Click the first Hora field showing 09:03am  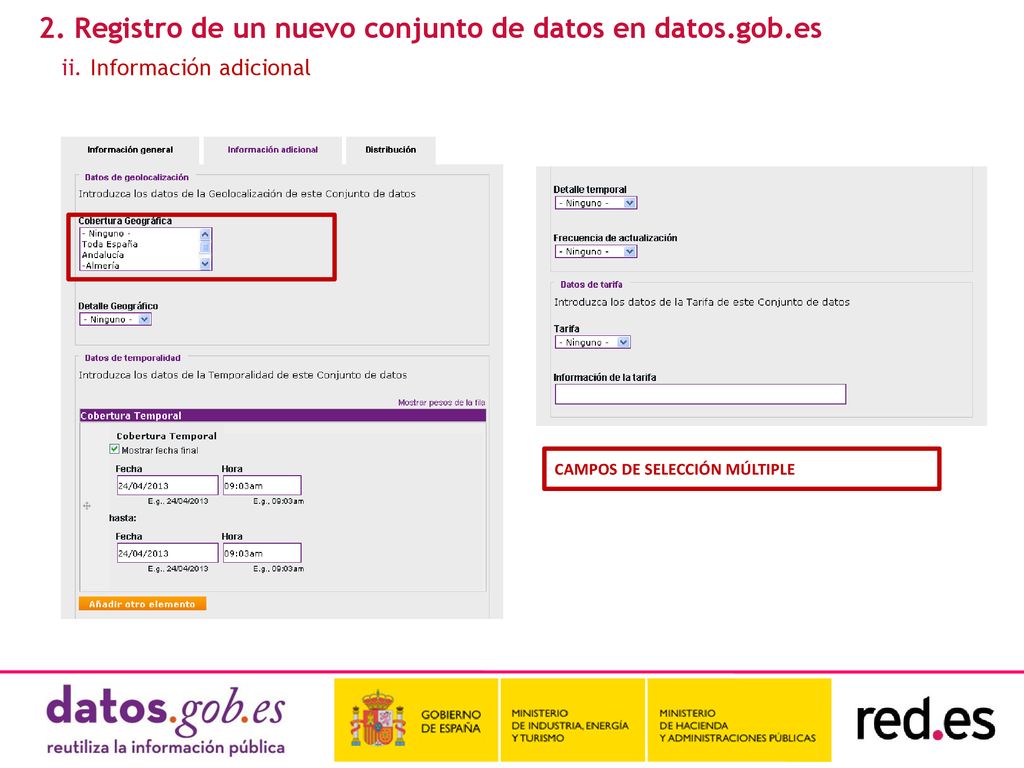[x=262, y=485]
